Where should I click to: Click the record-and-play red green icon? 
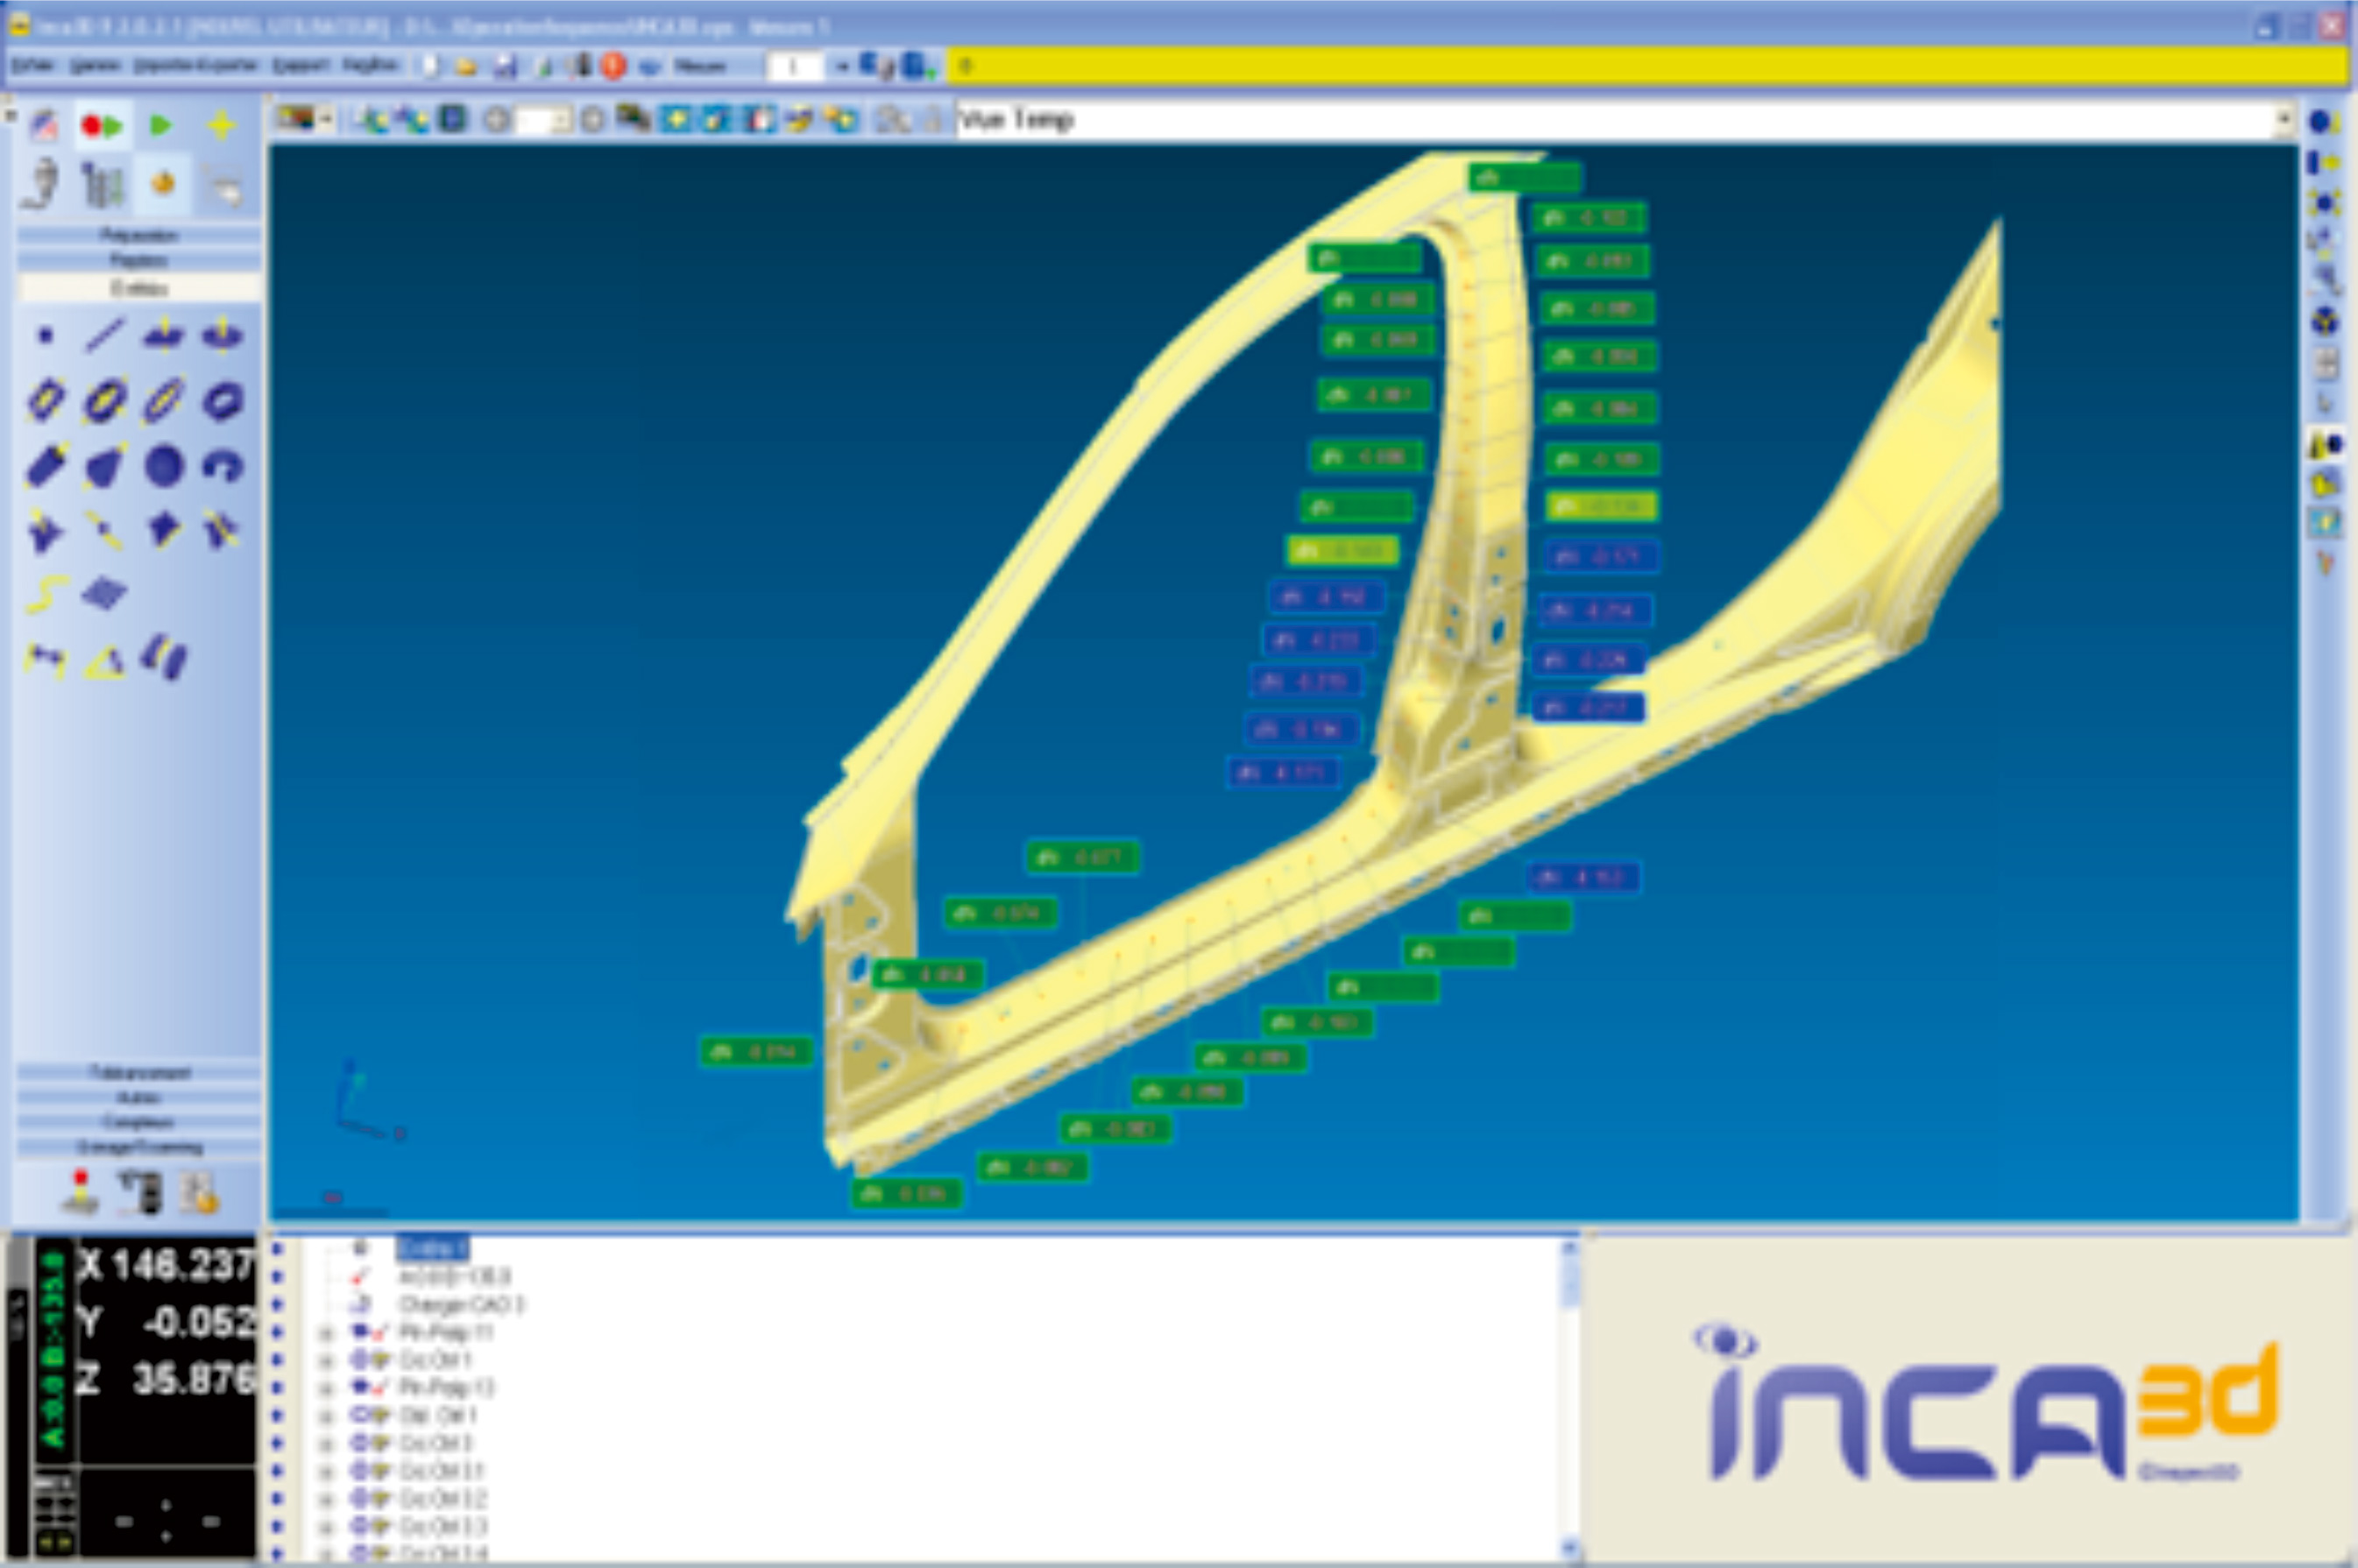coord(102,126)
